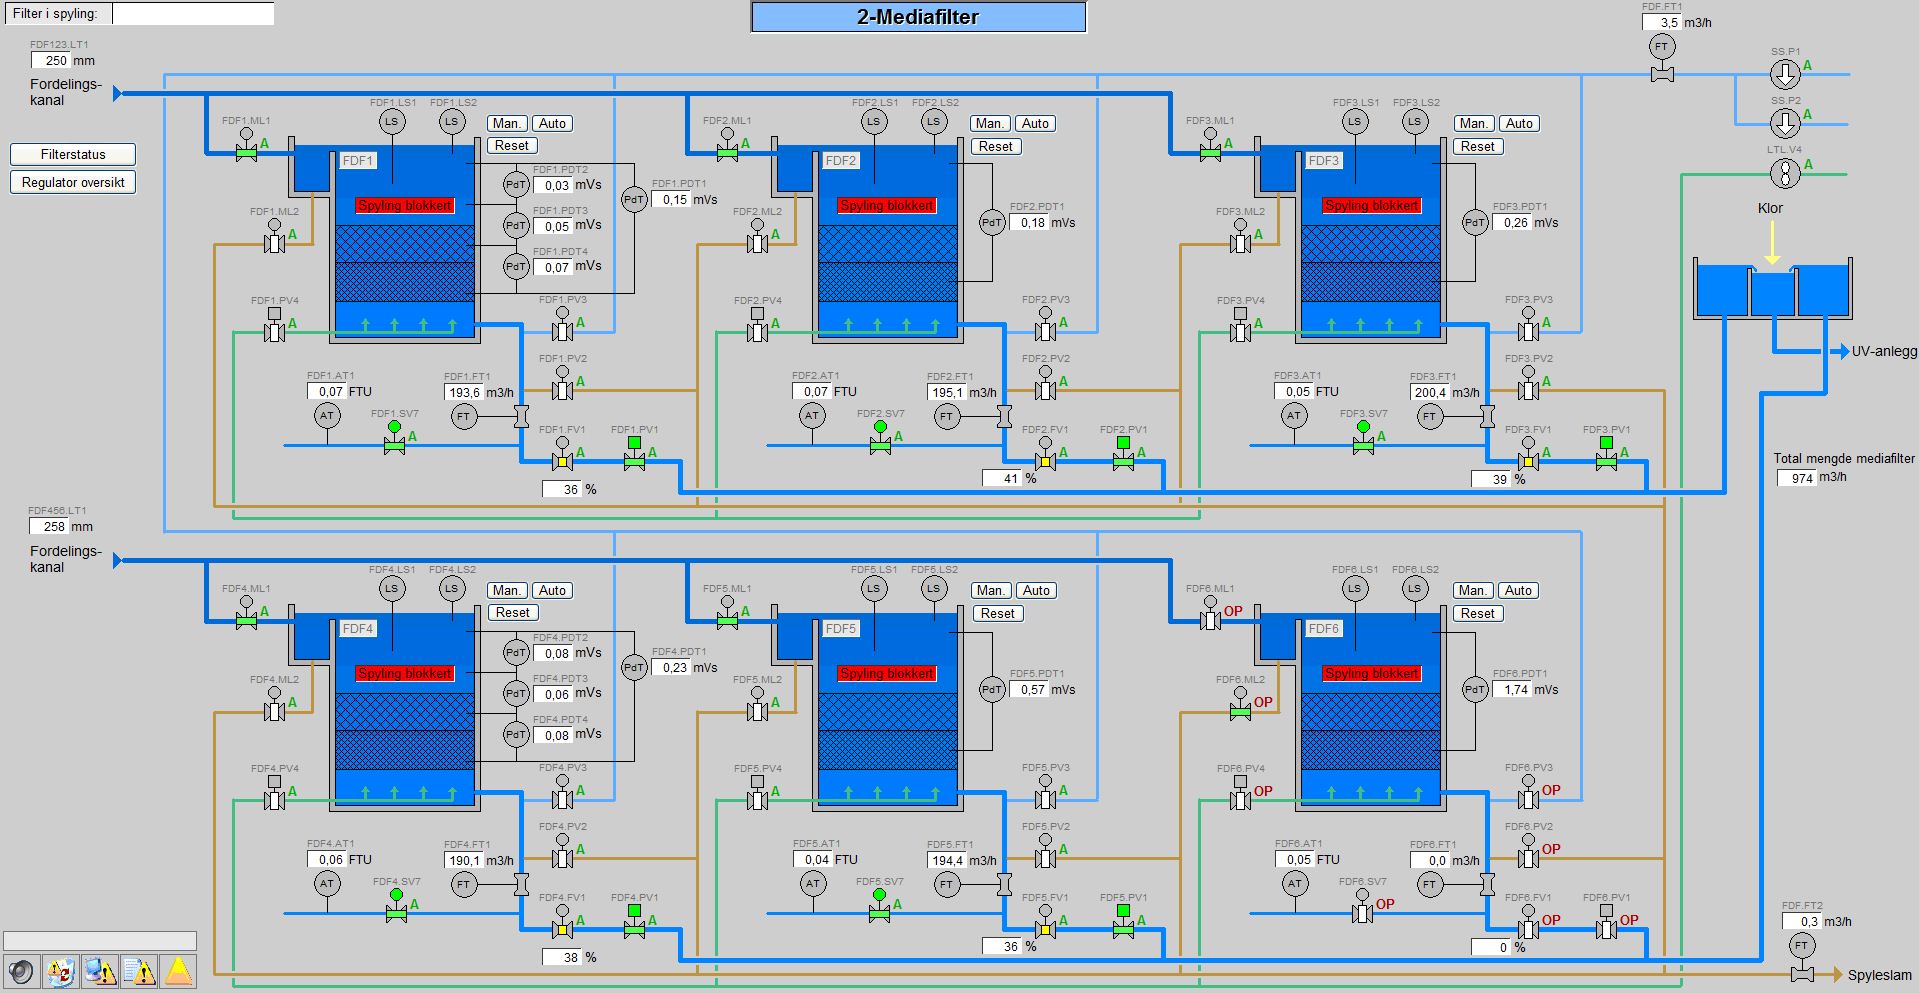1919x994 pixels.
Task: Click the yellow warning triangle icon
Action: pyautogui.click(x=178, y=971)
